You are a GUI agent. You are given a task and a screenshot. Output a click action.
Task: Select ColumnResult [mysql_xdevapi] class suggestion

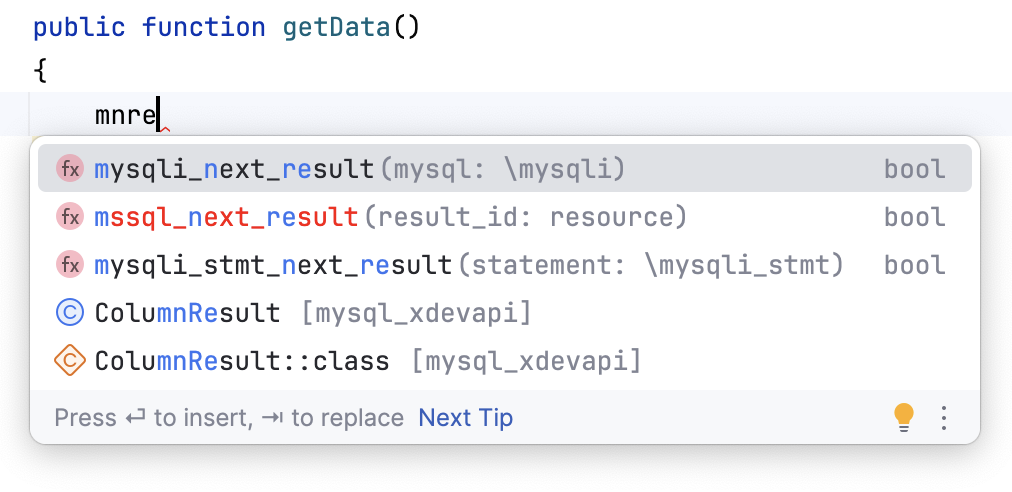click(x=187, y=313)
